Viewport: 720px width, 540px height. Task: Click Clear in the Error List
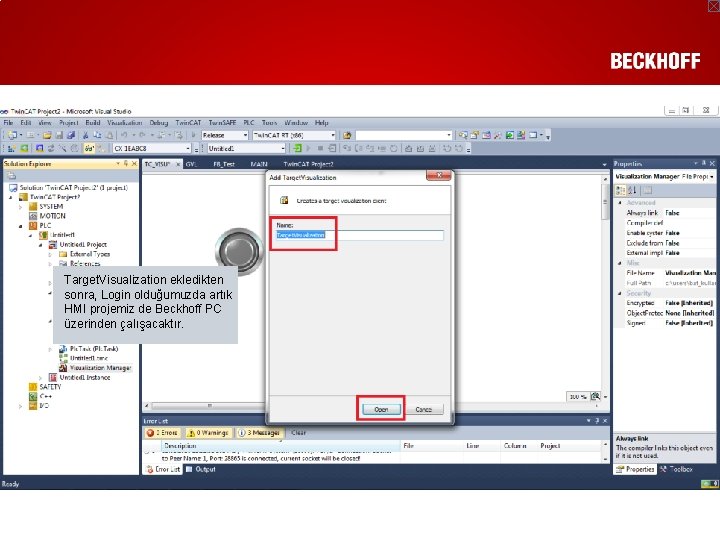[298, 433]
